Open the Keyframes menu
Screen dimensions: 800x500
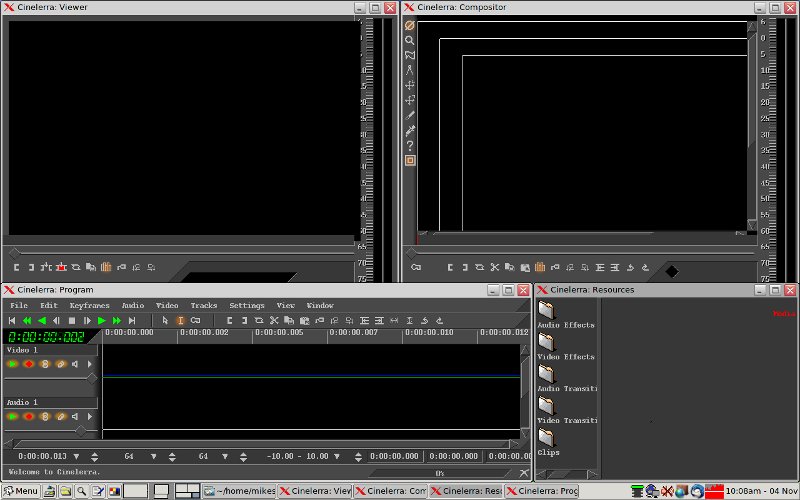click(x=90, y=305)
